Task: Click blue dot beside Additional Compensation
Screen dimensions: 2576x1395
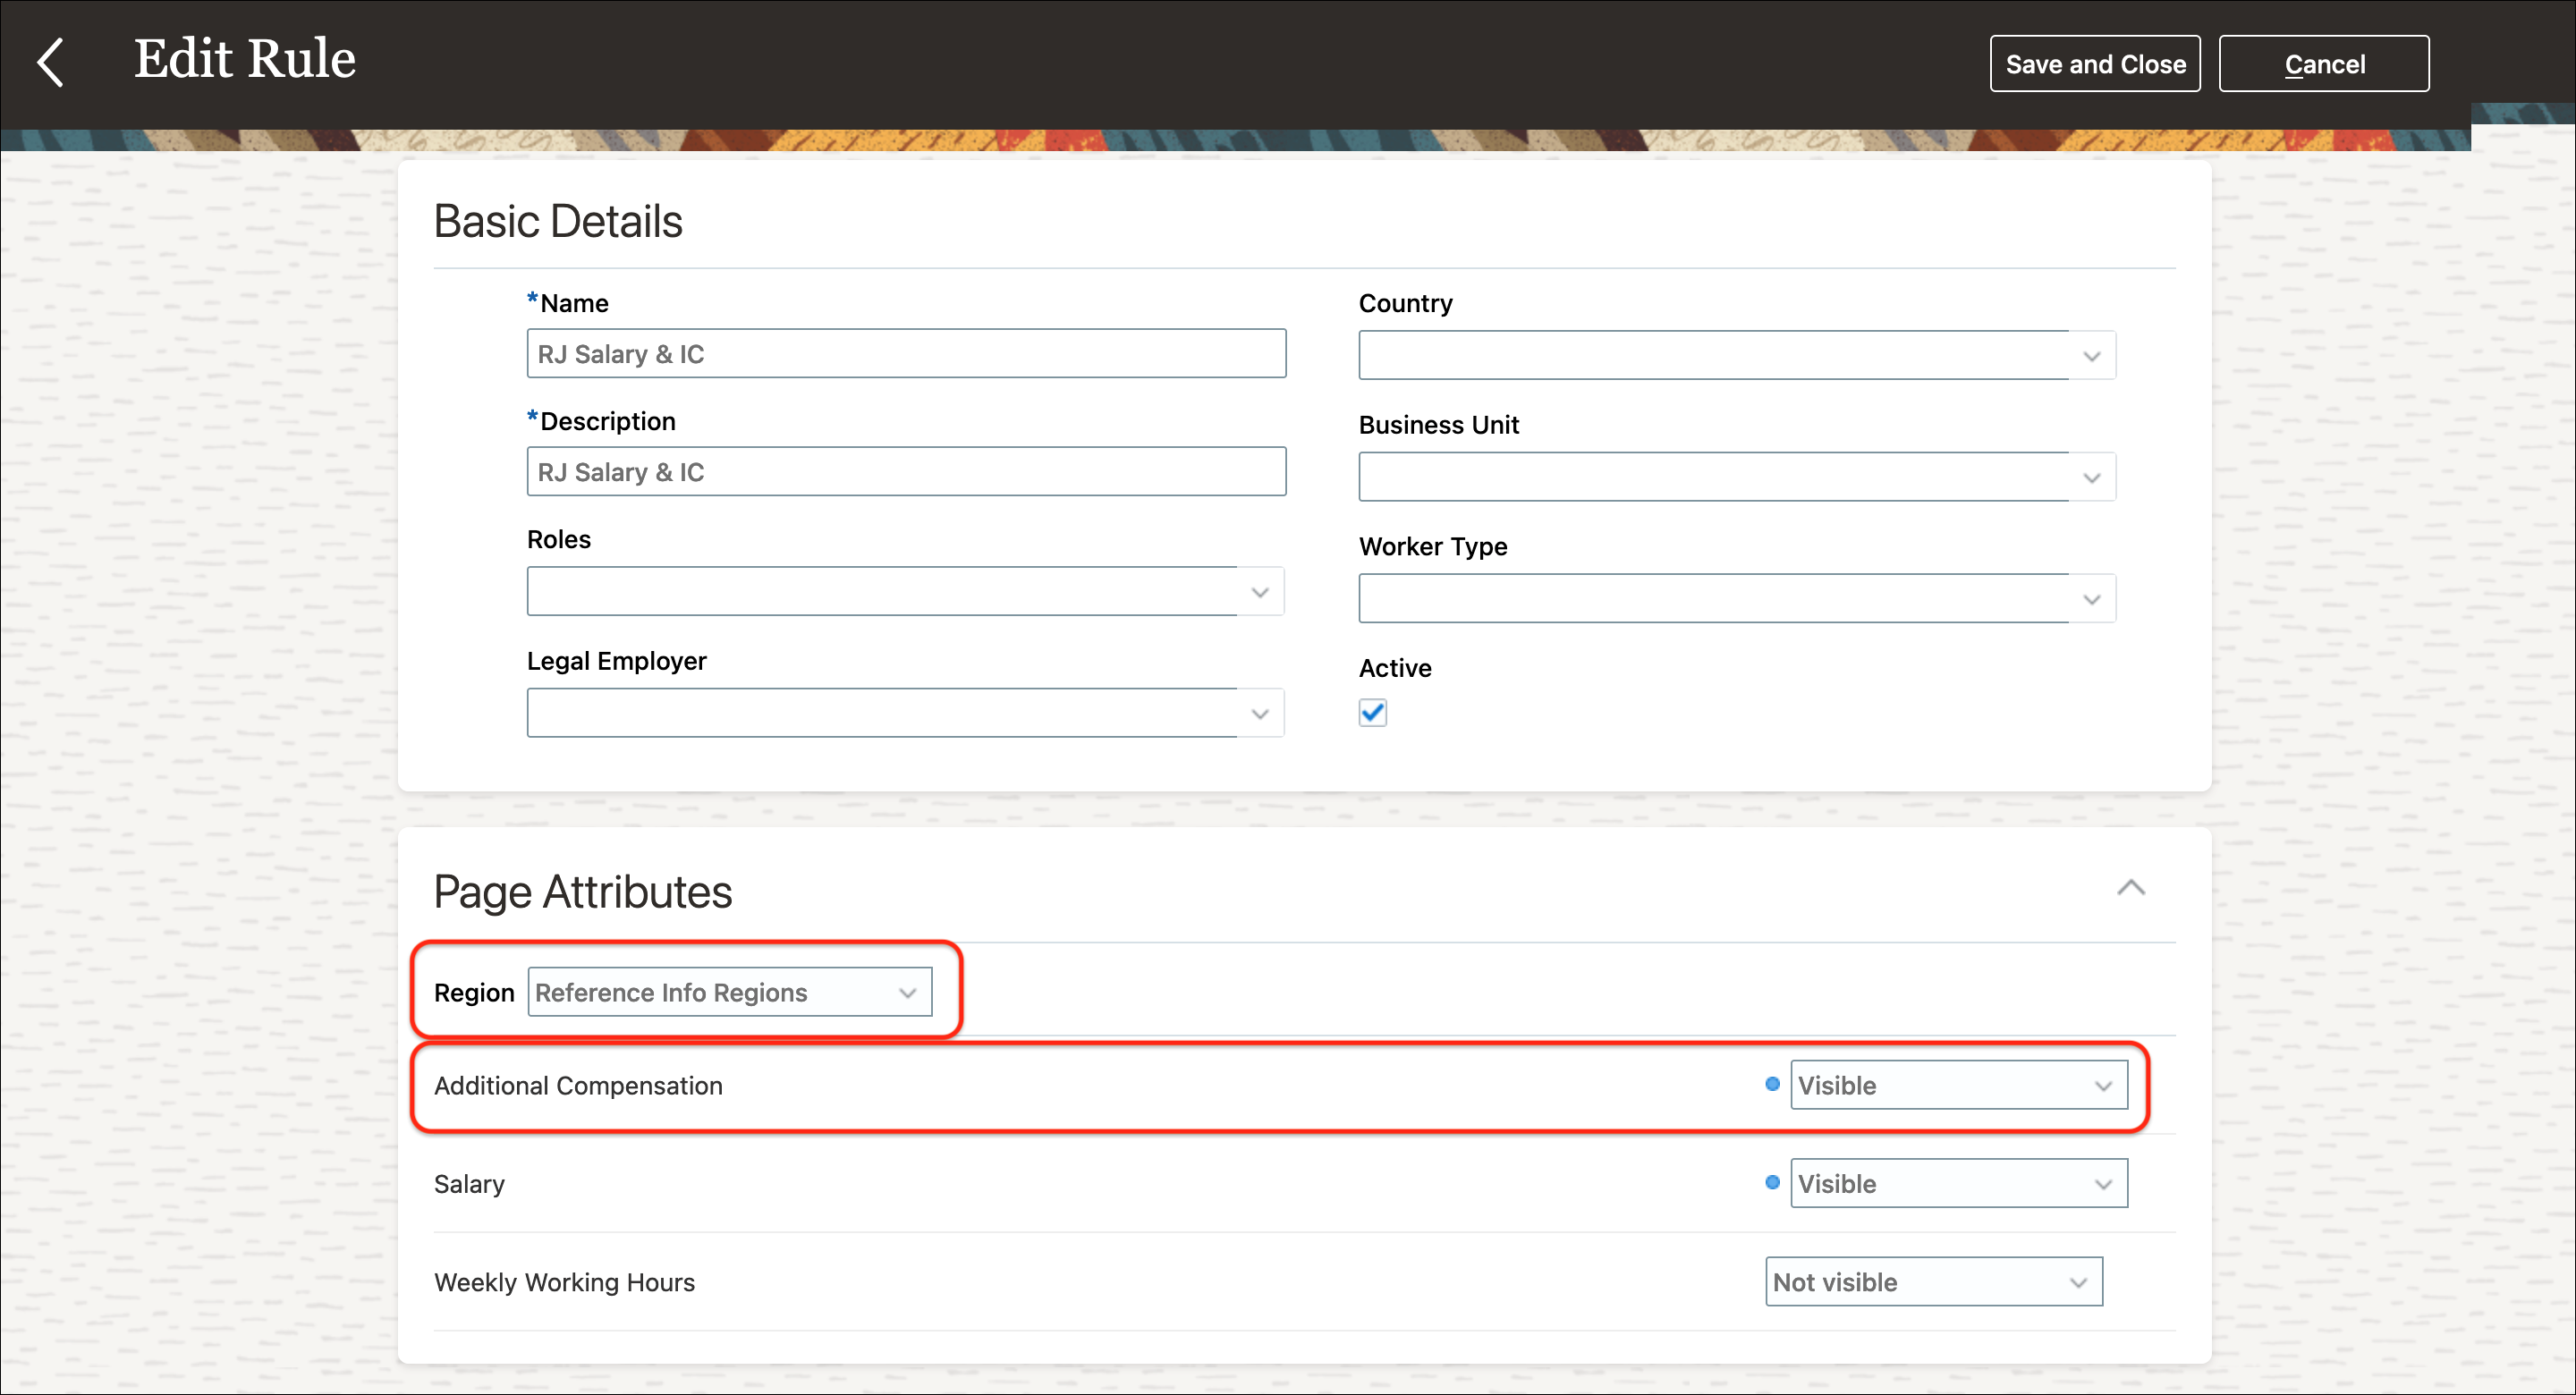Action: tap(1772, 1084)
